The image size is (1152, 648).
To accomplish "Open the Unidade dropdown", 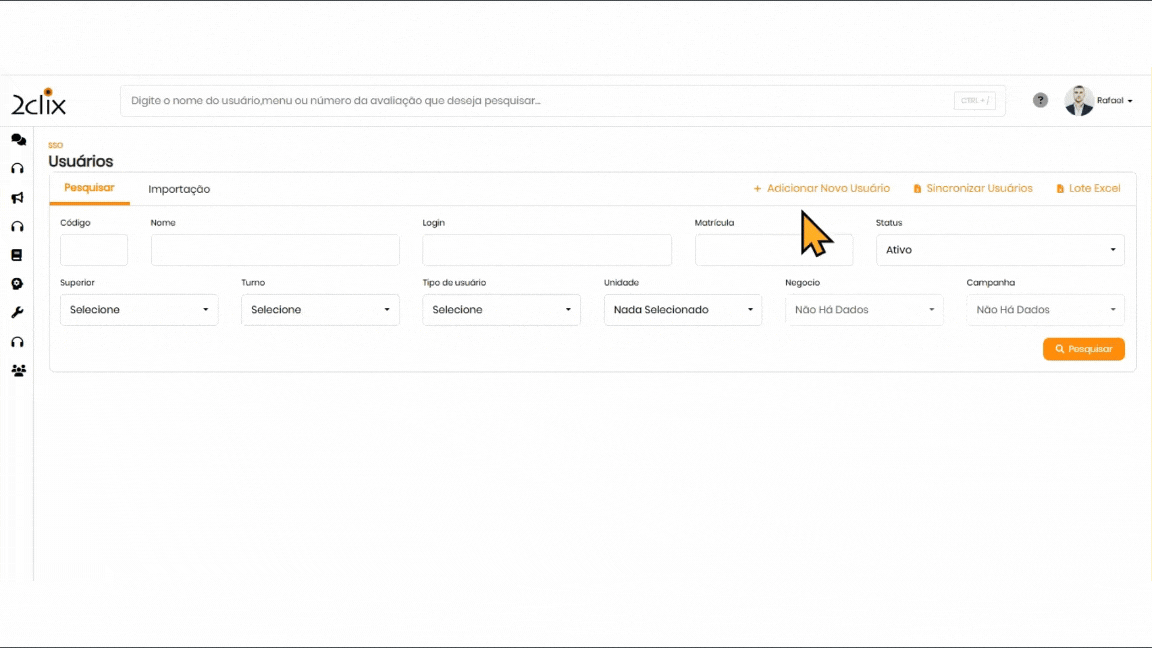I will [x=683, y=310].
